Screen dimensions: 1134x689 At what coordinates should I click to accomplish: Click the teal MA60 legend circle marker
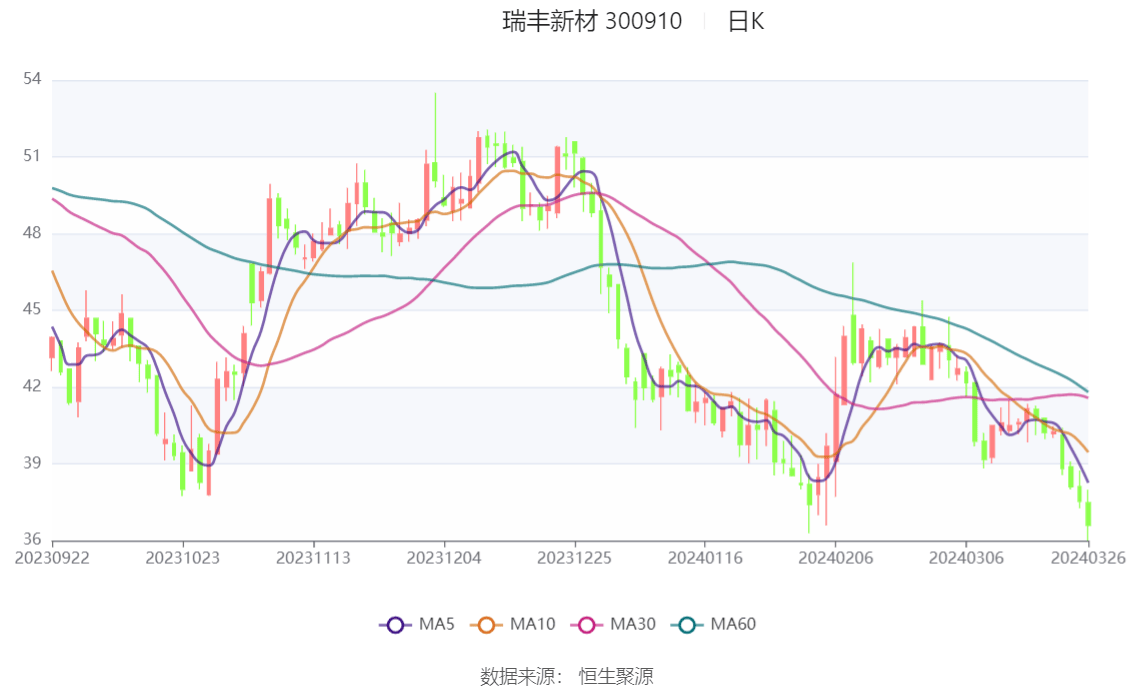pos(687,625)
